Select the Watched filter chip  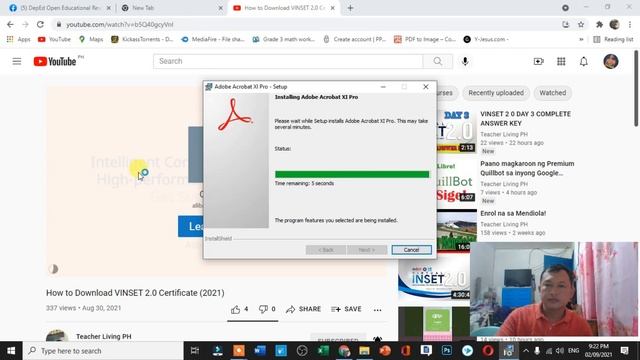coord(553,93)
